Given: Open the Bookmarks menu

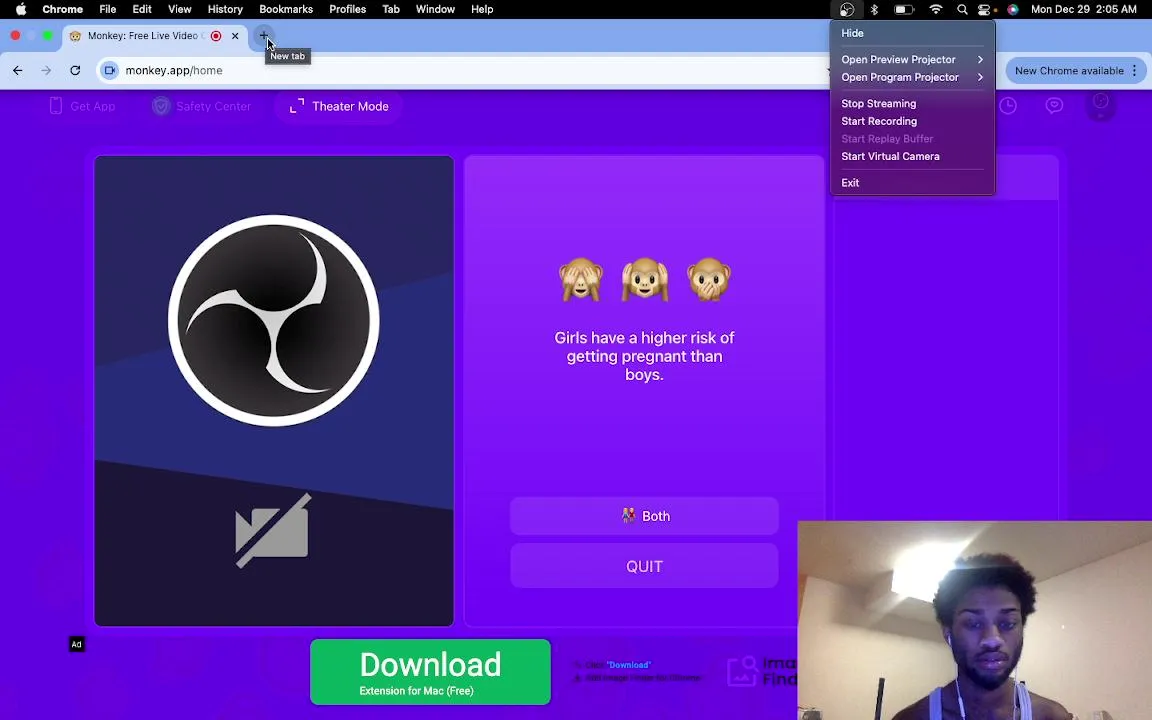Looking at the screenshot, I should 286,10.
